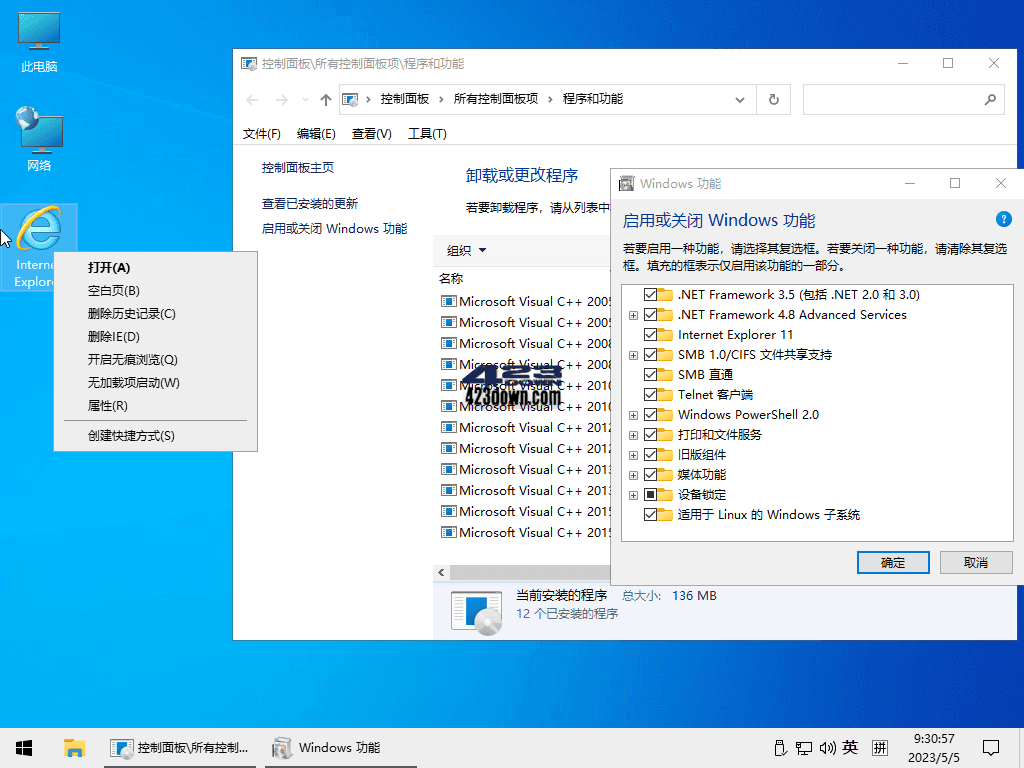
Task: Open the Internet Explorer desktop icon
Action: point(38,230)
